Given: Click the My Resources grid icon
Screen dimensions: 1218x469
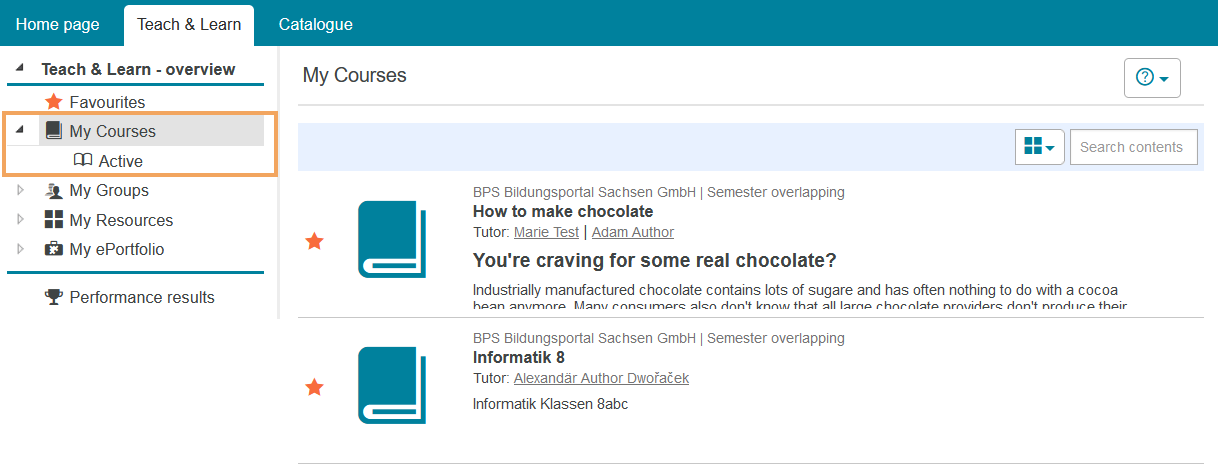Looking at the screenshot, I should [x=54, y=220].
